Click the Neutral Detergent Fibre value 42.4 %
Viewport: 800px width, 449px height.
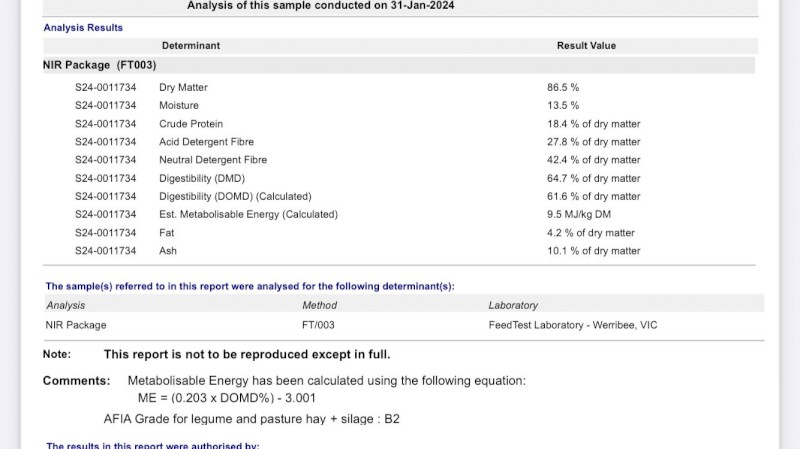[x=593, y=160]
